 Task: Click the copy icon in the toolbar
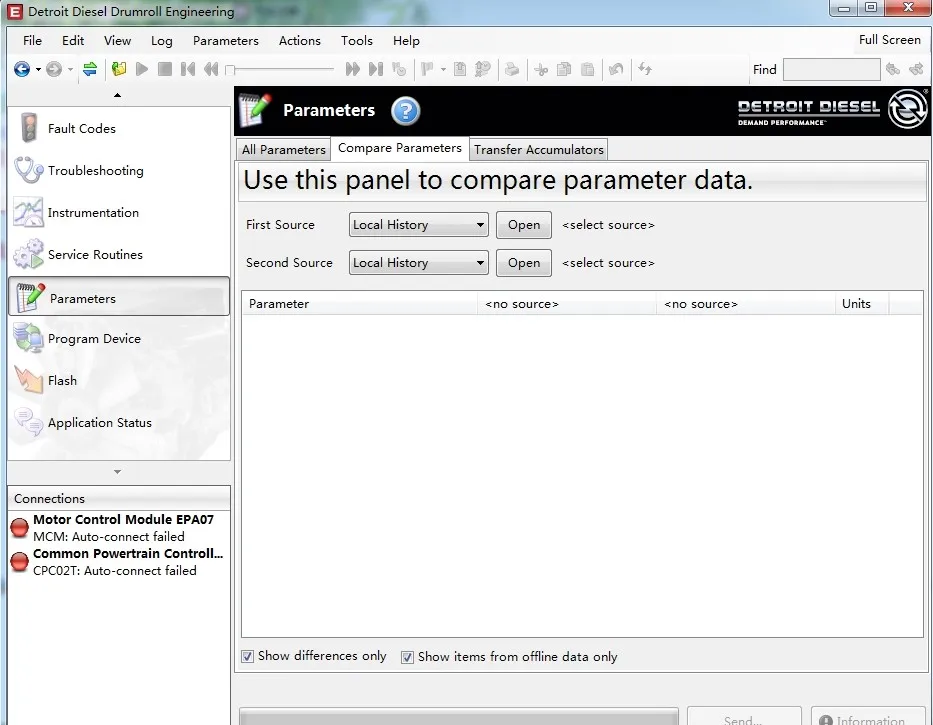[564, 69]
